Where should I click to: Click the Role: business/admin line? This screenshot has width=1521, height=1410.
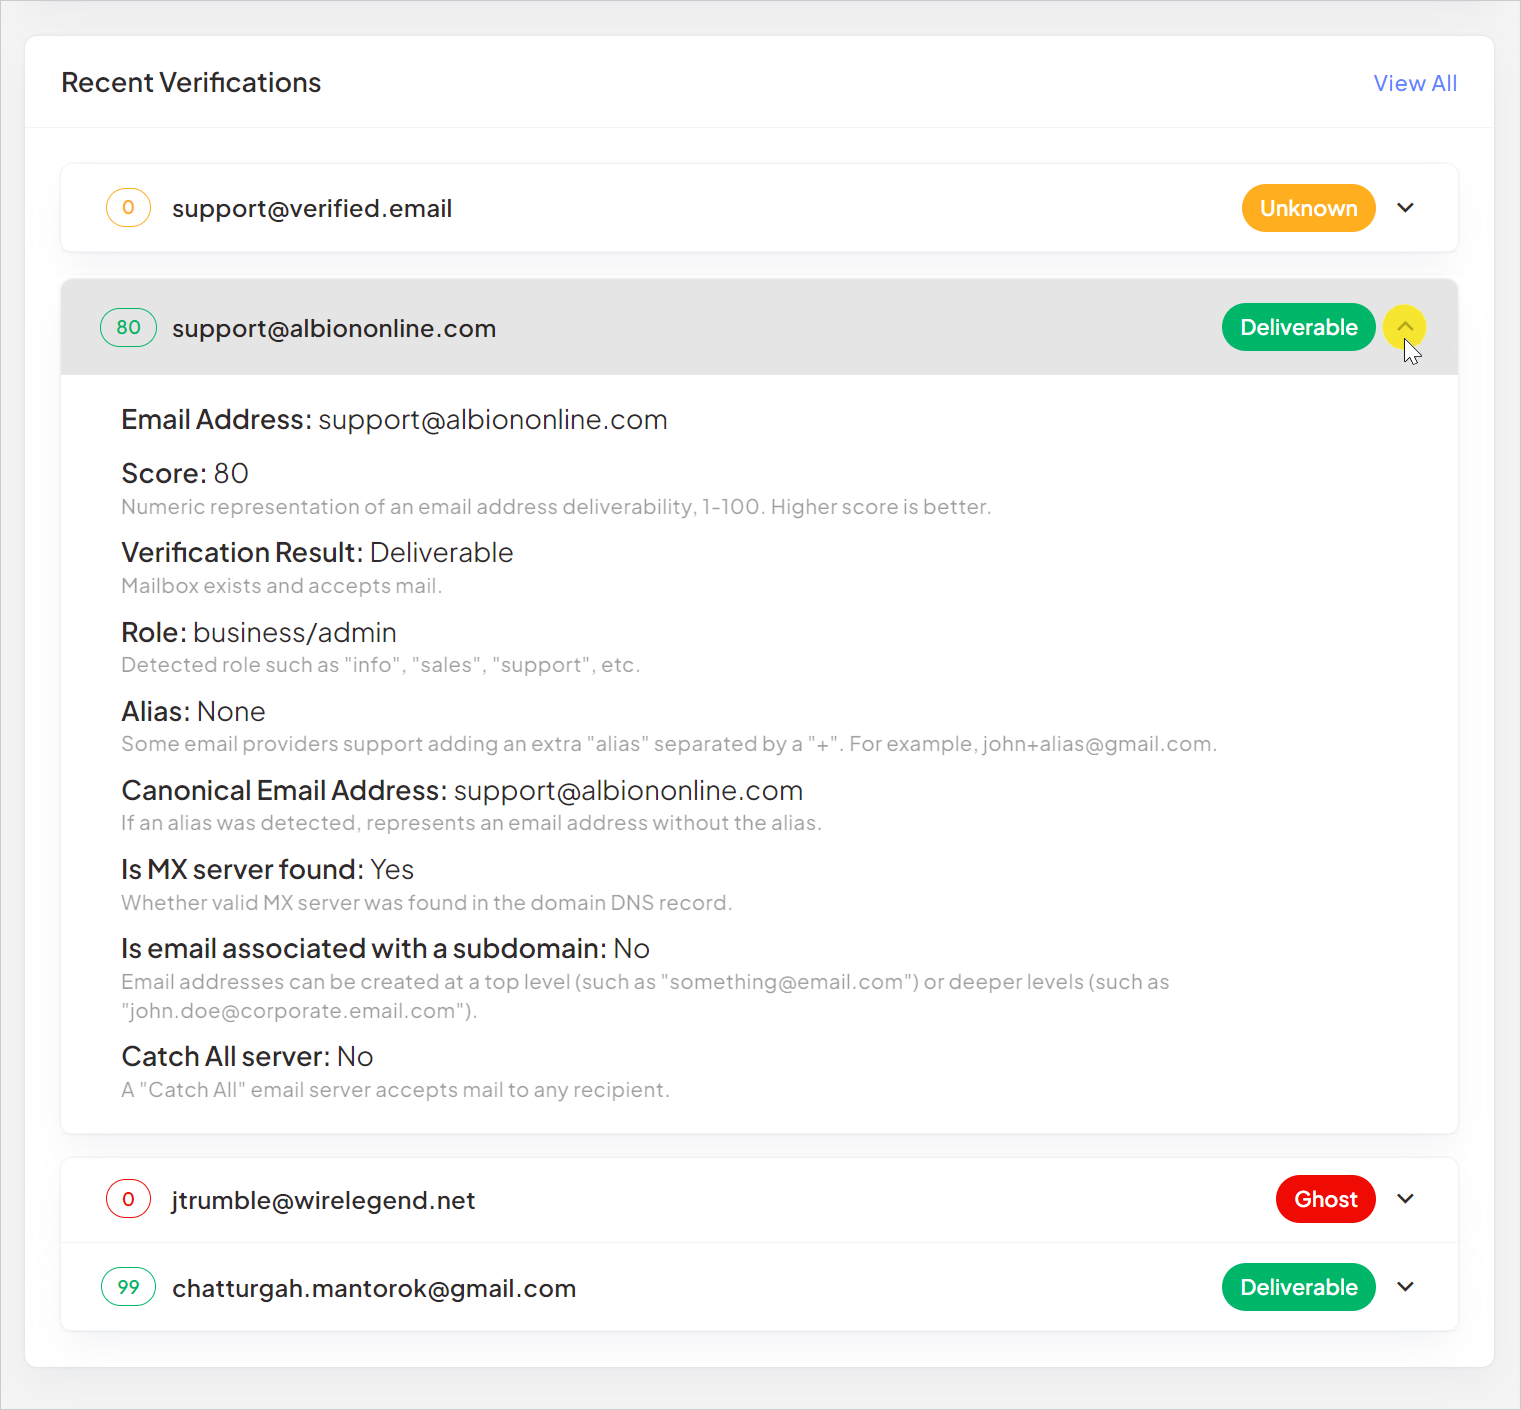(259, 632)
